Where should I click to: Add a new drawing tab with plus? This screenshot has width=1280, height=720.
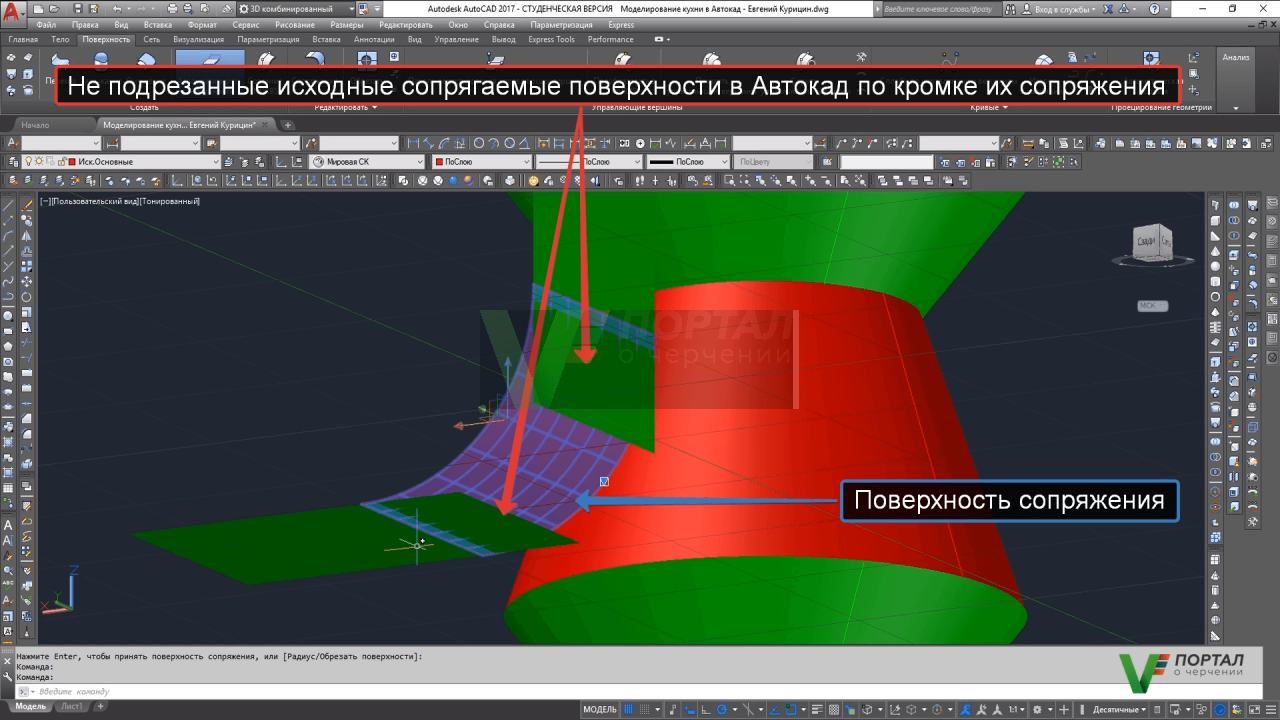coord(288,125)
